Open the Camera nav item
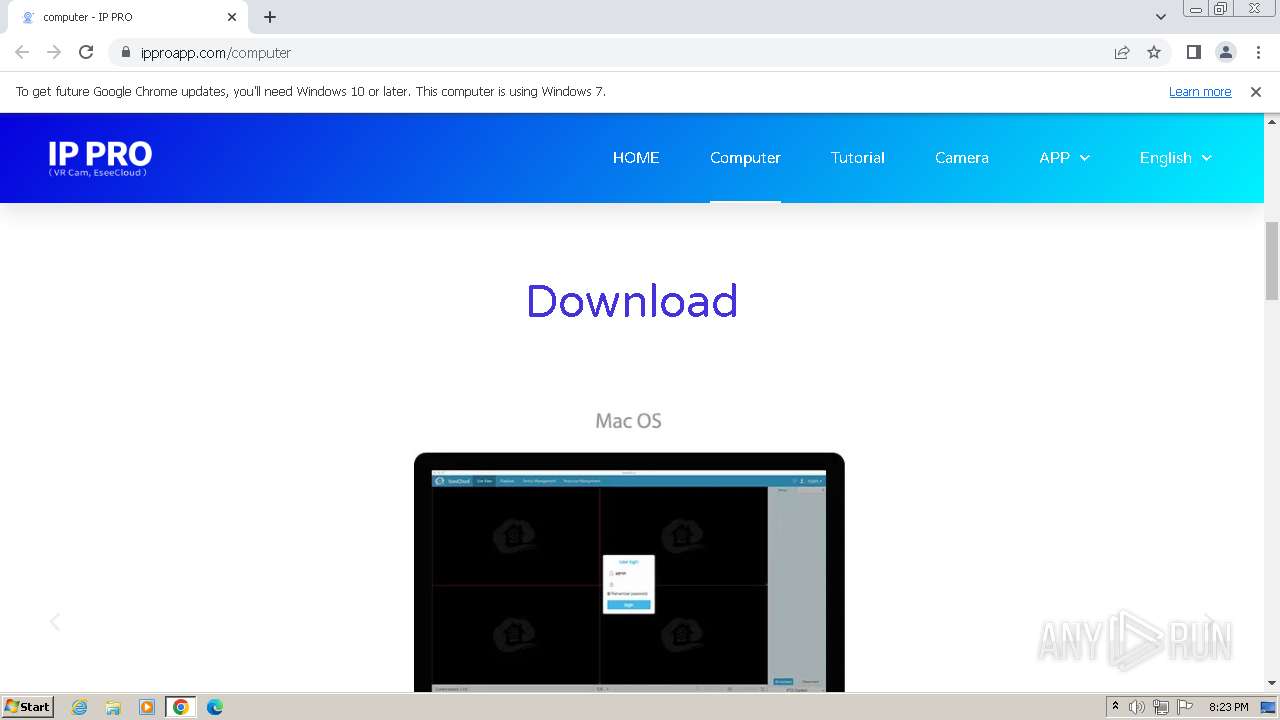 [x=962, y=157]
